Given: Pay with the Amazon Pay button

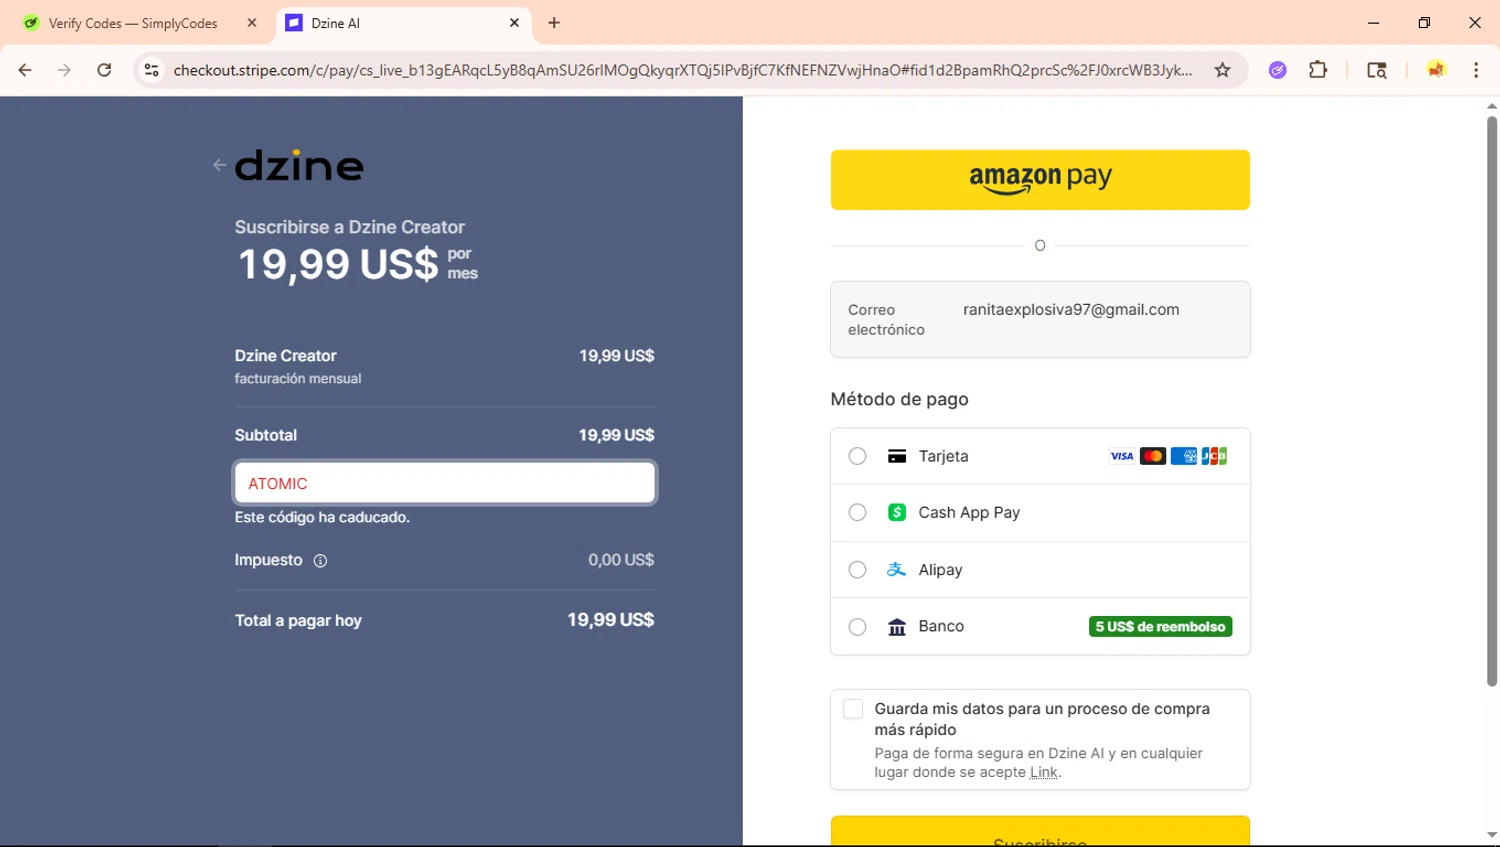Looking at the screenshot, I should tap(1040, 180).
